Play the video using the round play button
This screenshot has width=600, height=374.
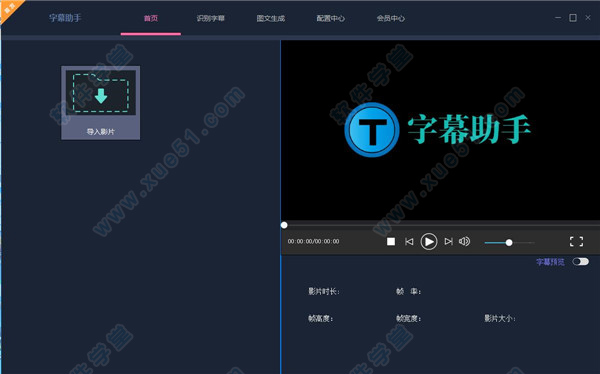(x=429, y=242)
